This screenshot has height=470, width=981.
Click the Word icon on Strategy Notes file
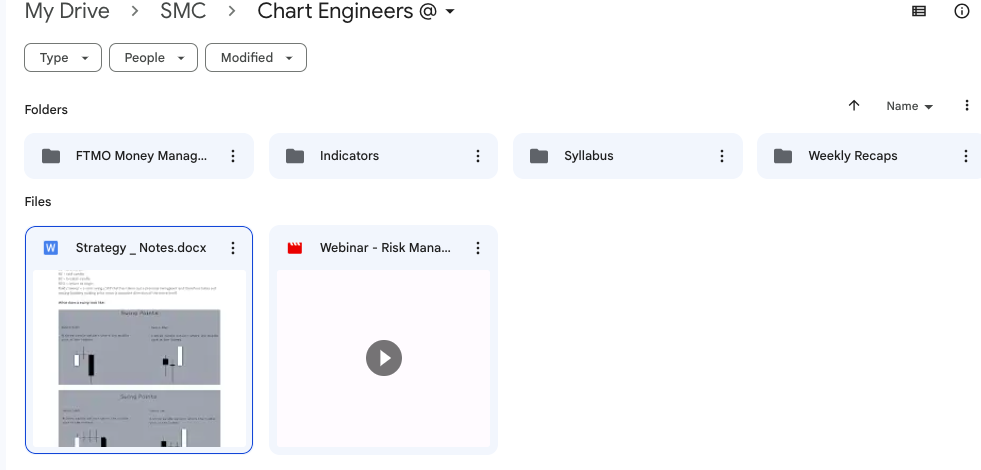[x=50, y=248]
